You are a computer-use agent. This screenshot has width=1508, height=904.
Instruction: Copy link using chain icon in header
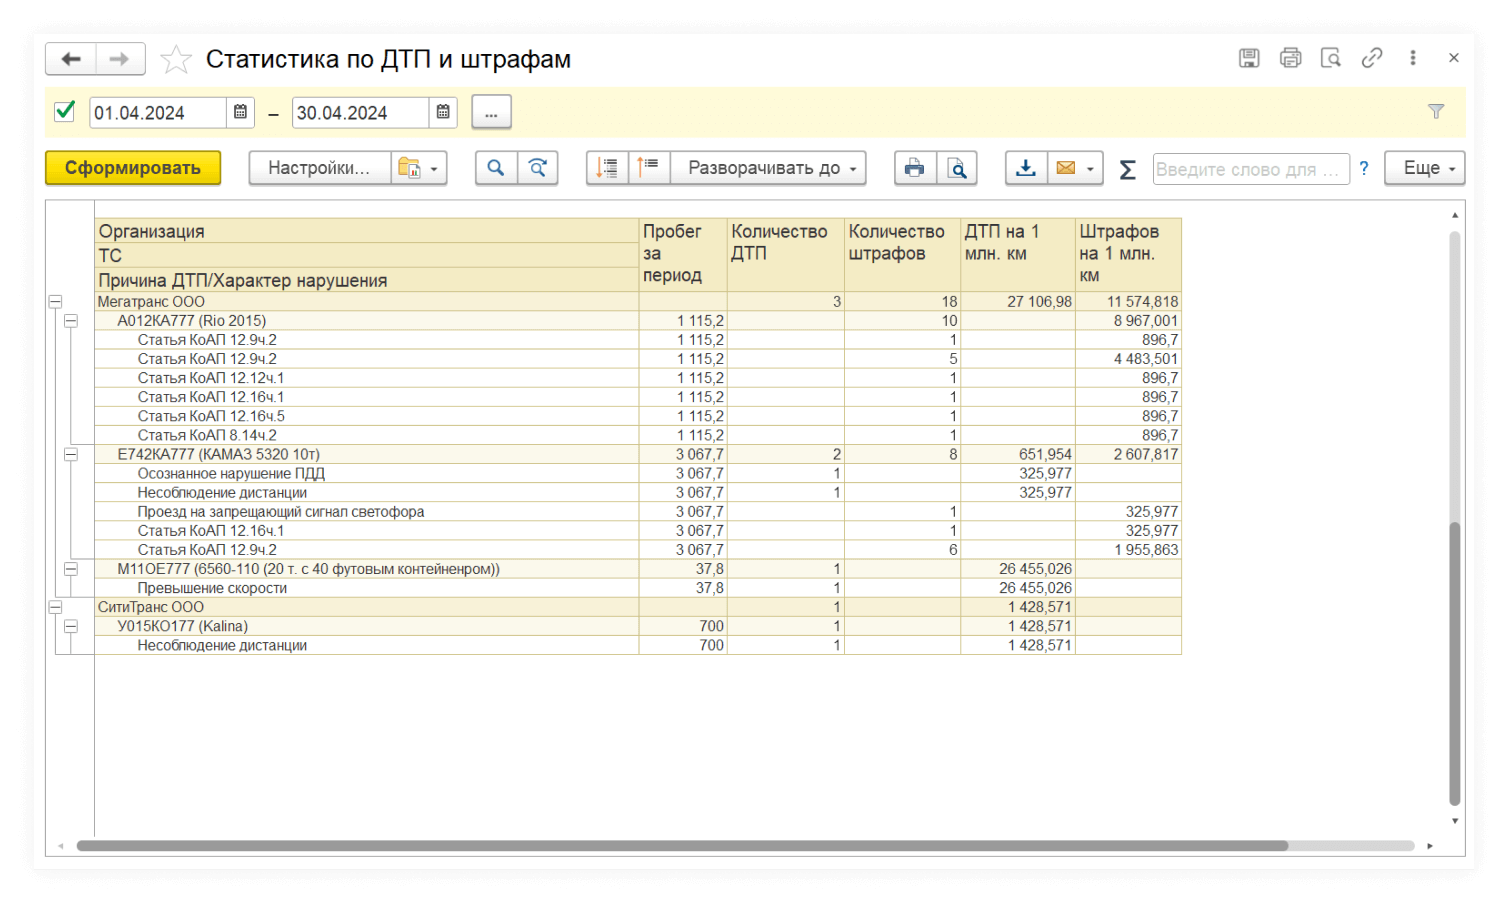(x=1372, y=58)
